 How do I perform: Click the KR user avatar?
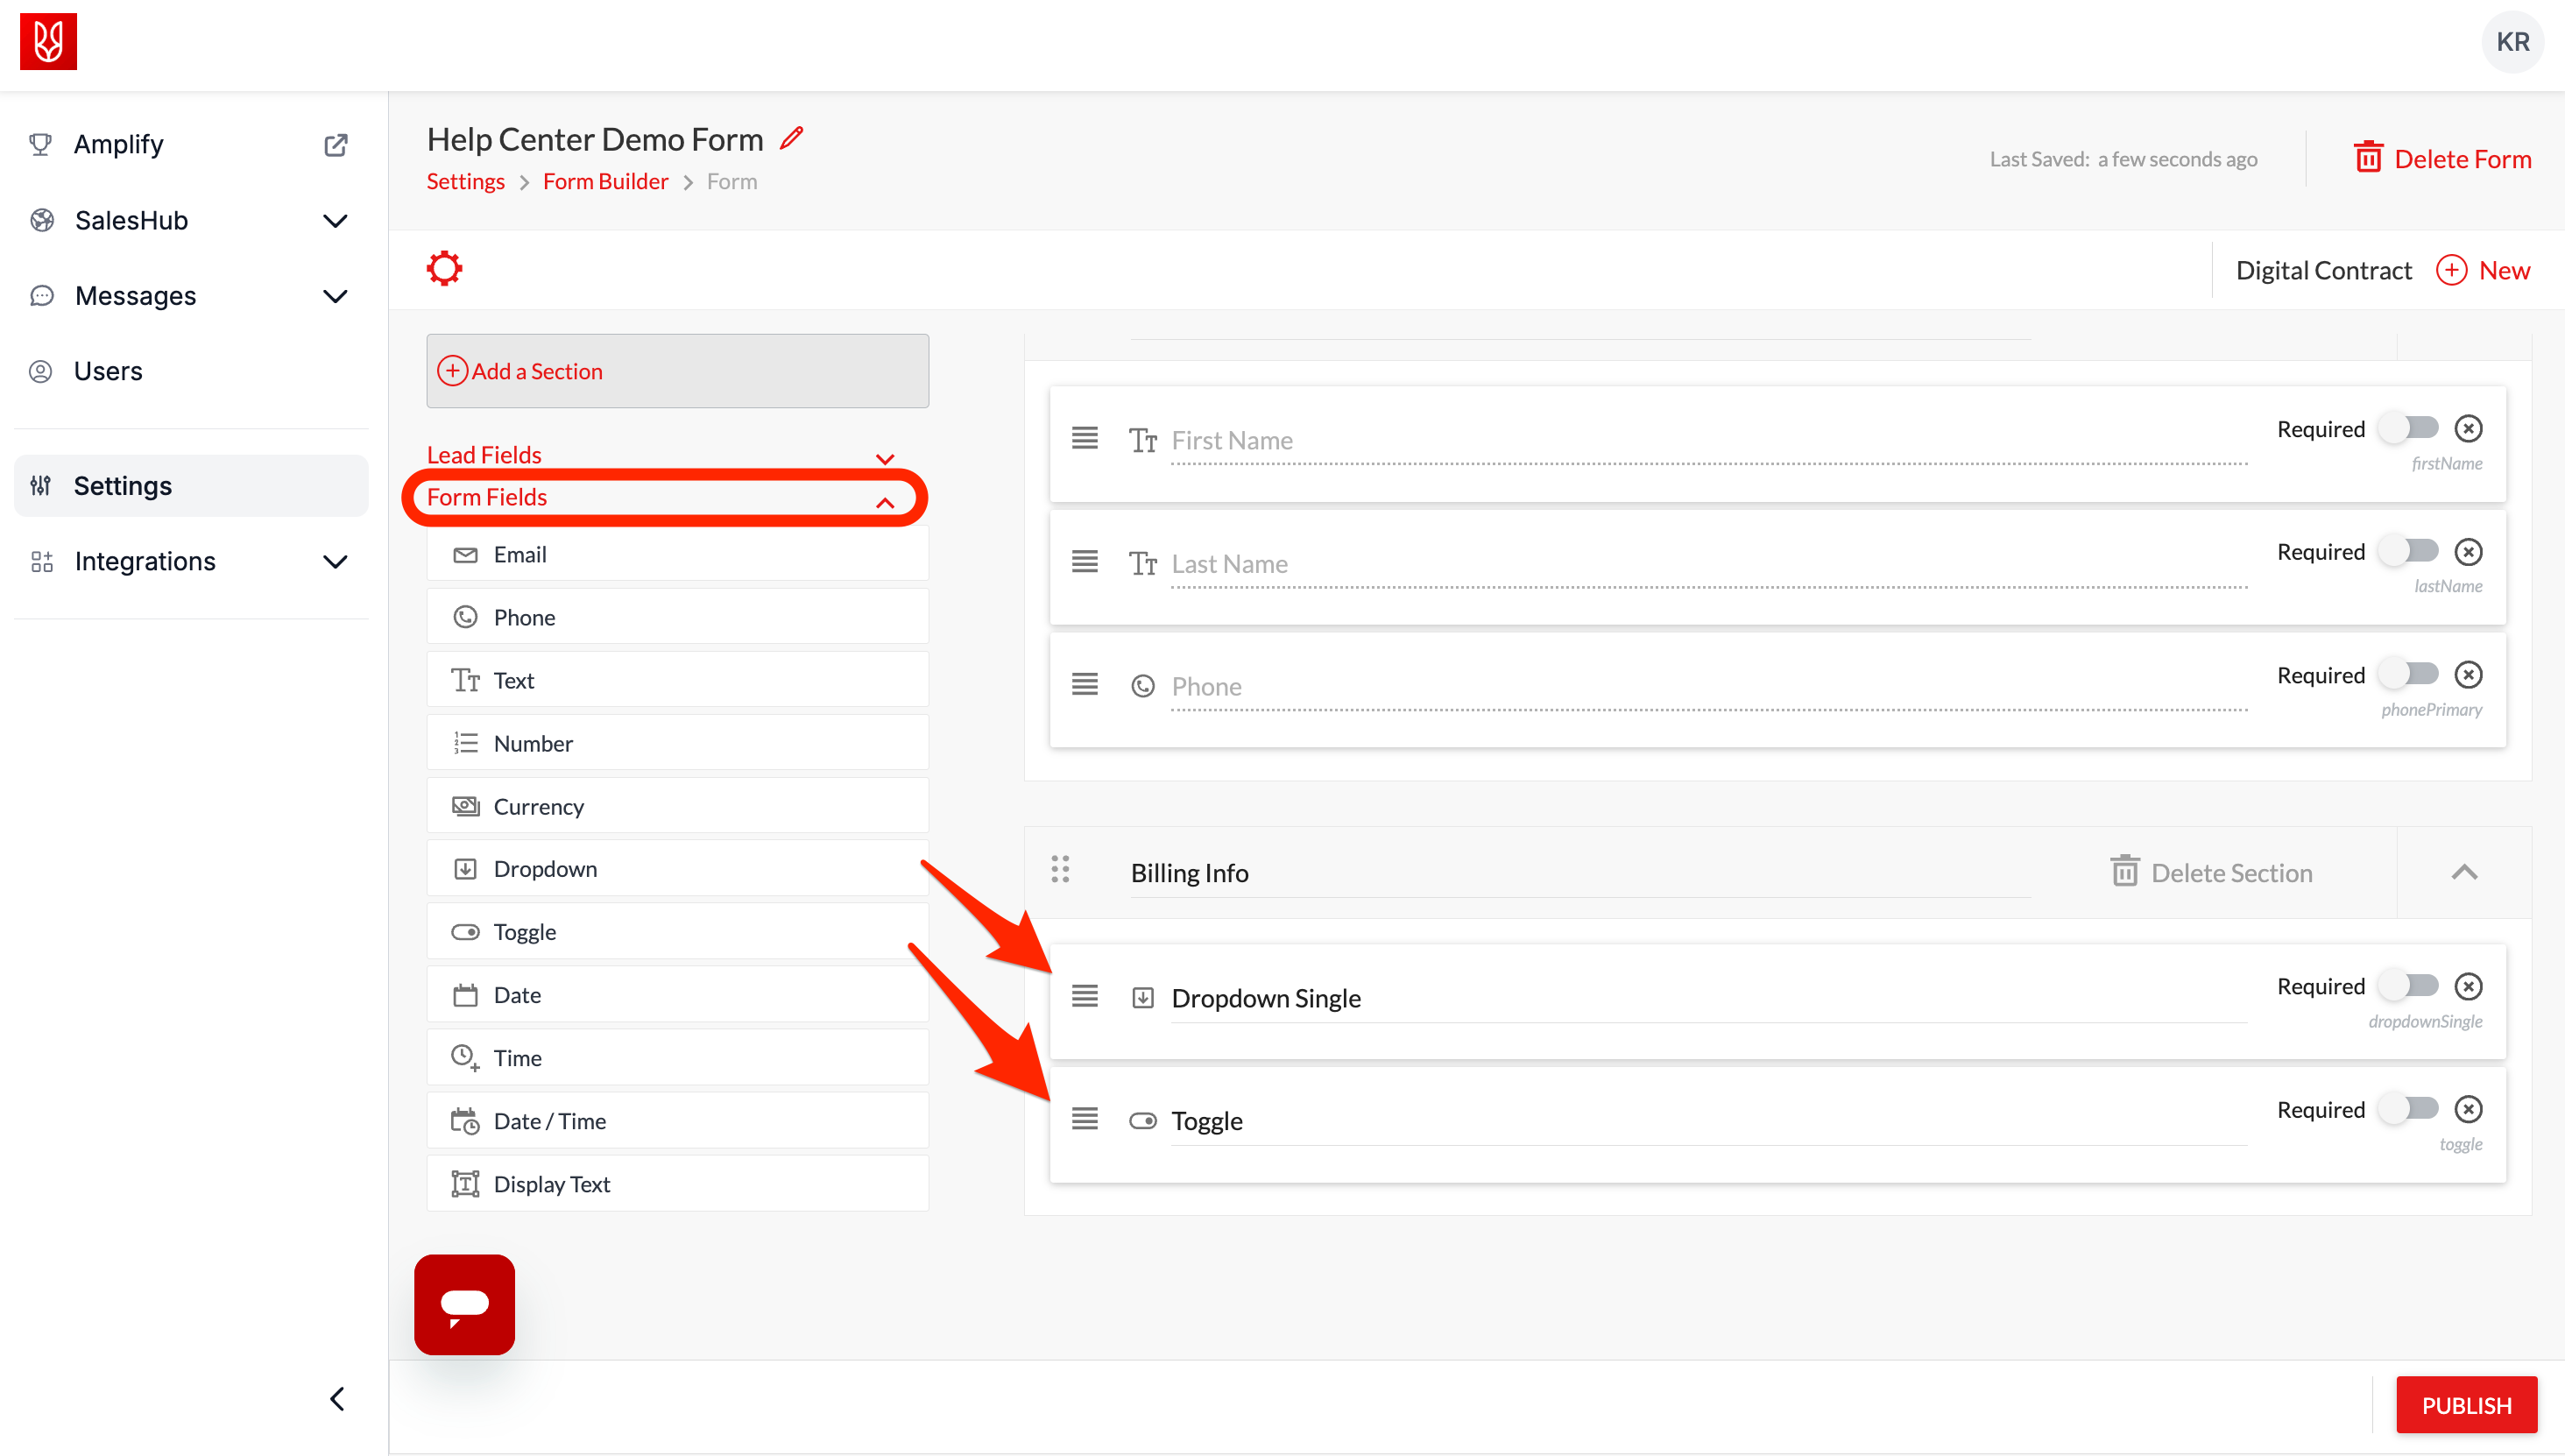click(x=2512, y=42)
